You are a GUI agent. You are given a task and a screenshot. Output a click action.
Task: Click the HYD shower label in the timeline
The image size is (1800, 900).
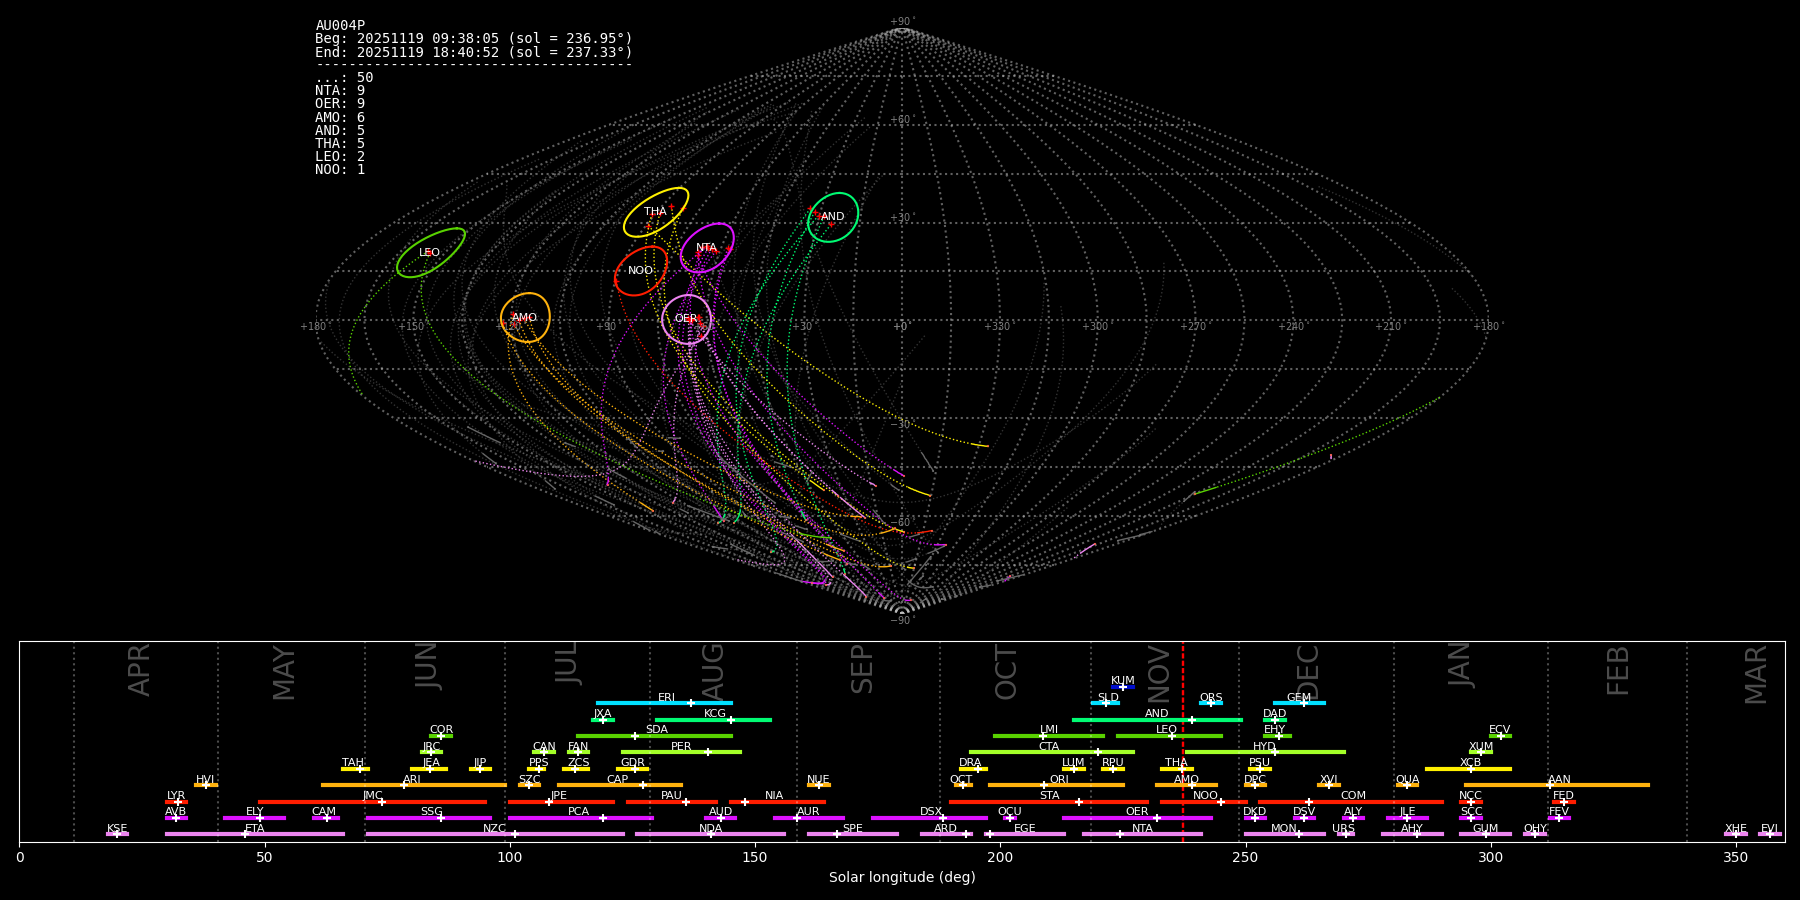click(x=1265, y=747)
